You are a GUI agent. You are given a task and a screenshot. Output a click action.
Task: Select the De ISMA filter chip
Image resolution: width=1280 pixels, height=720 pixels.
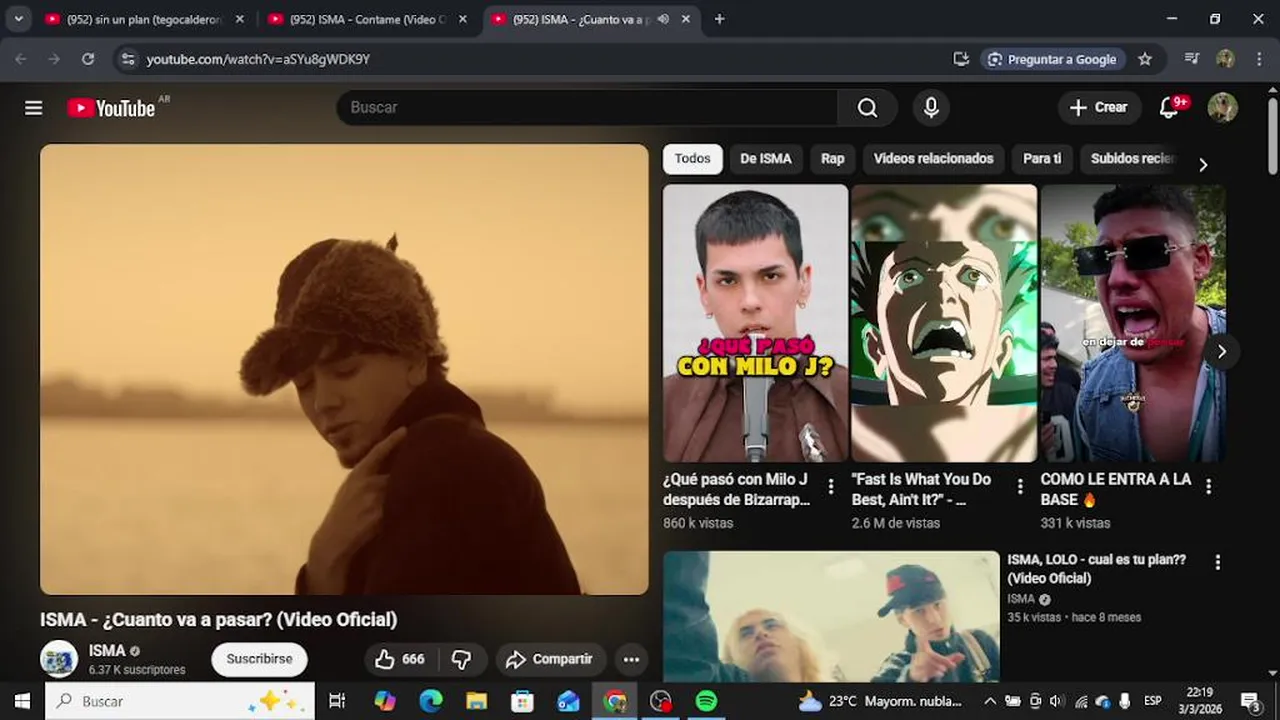click(765, 159)
